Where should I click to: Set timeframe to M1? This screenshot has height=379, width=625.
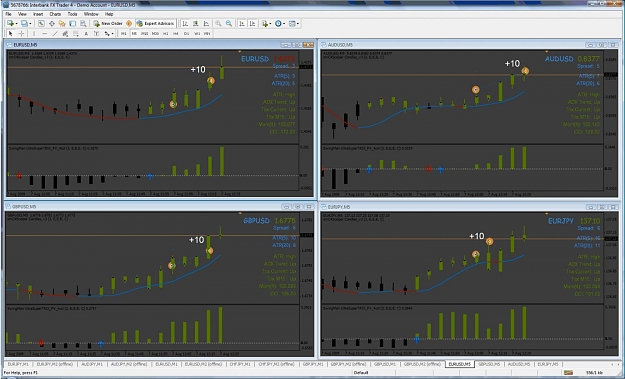click(x=124, y=33)
